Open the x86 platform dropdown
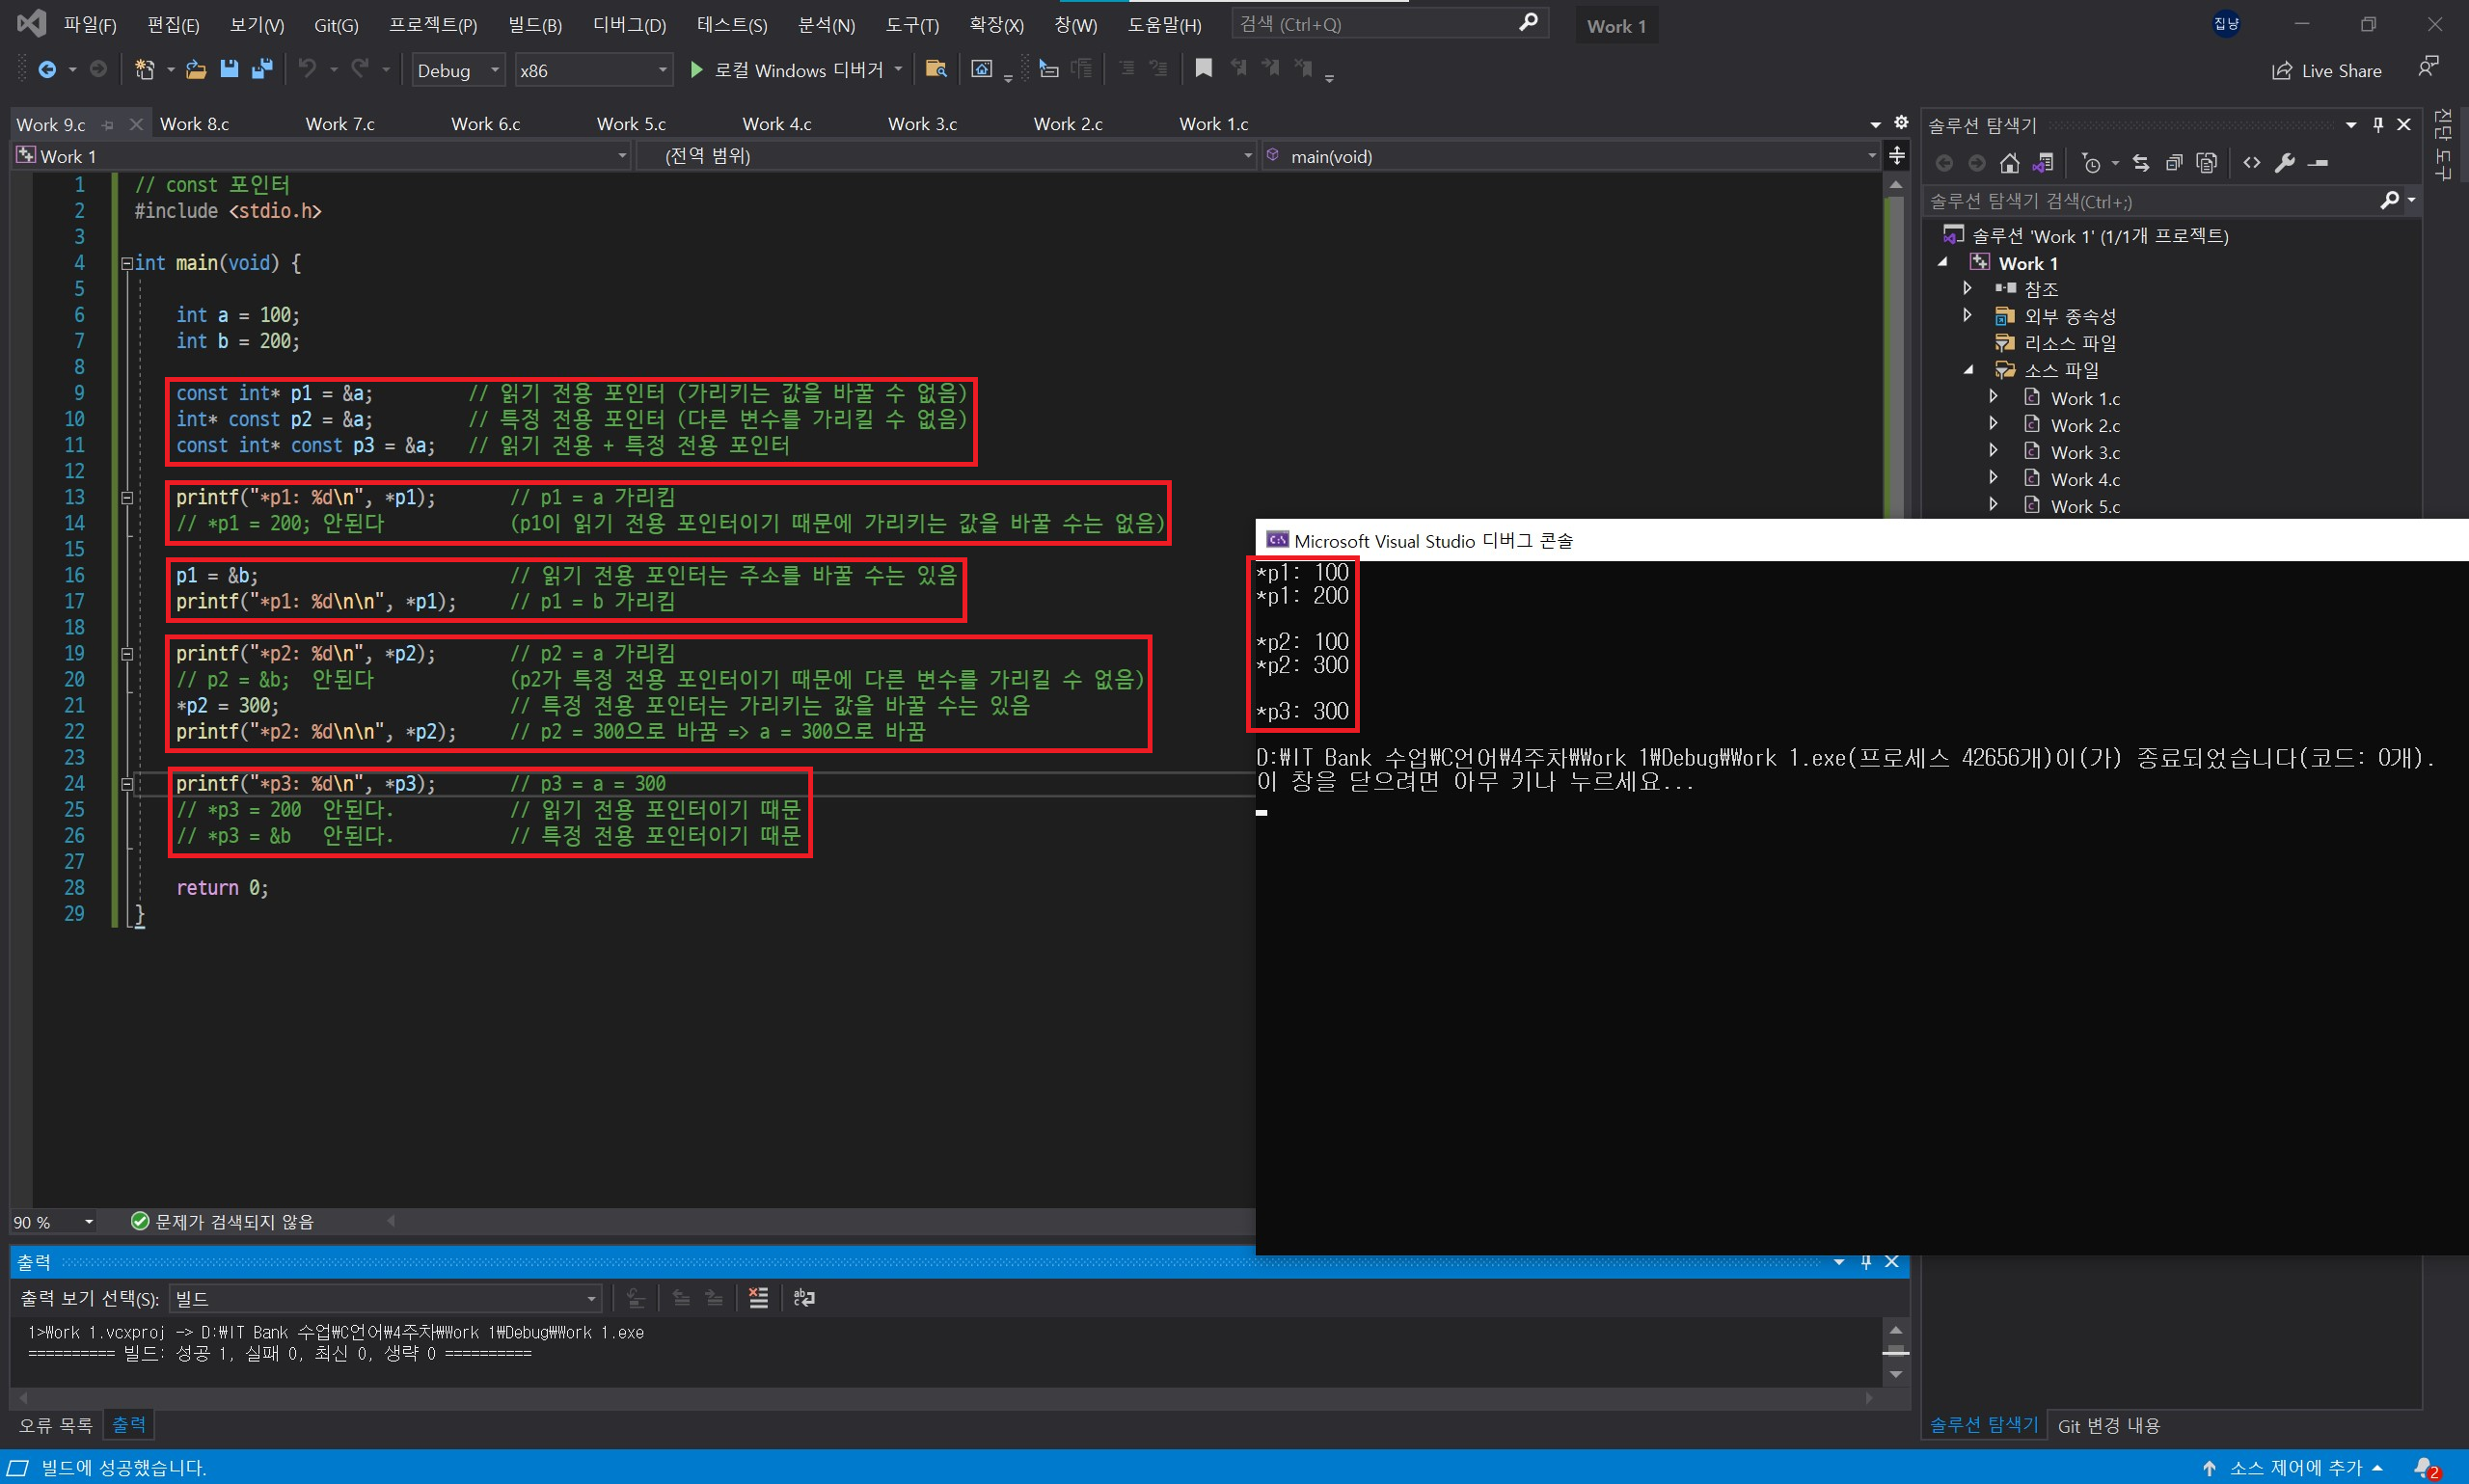 592,70
